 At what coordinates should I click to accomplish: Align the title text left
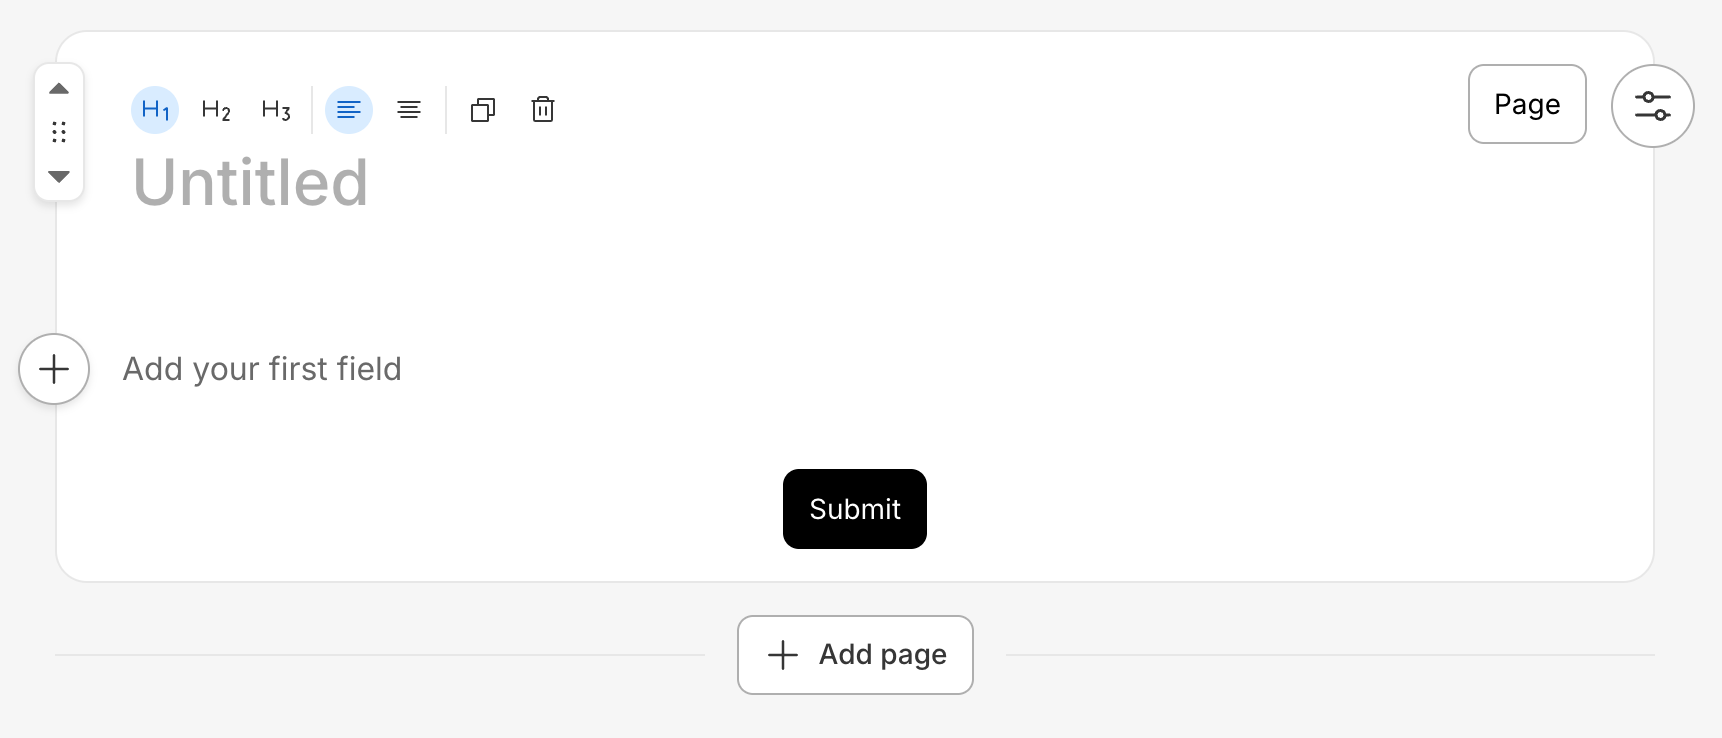click(x=349, y=109)
